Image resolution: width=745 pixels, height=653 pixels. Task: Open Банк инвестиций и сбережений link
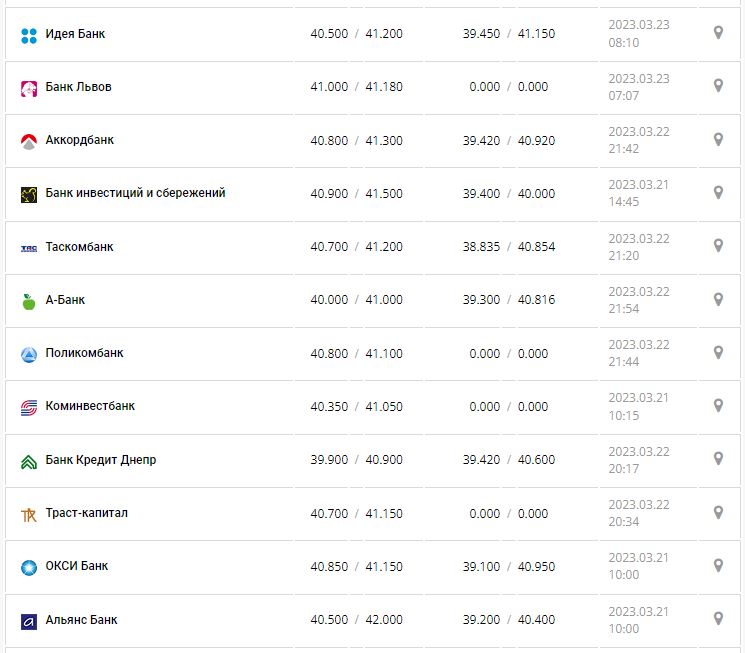[x=135, y=193]
